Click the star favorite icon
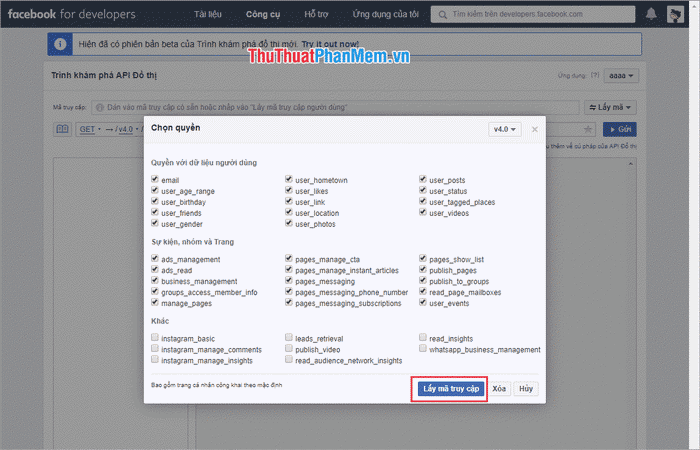 click(588, 129)
